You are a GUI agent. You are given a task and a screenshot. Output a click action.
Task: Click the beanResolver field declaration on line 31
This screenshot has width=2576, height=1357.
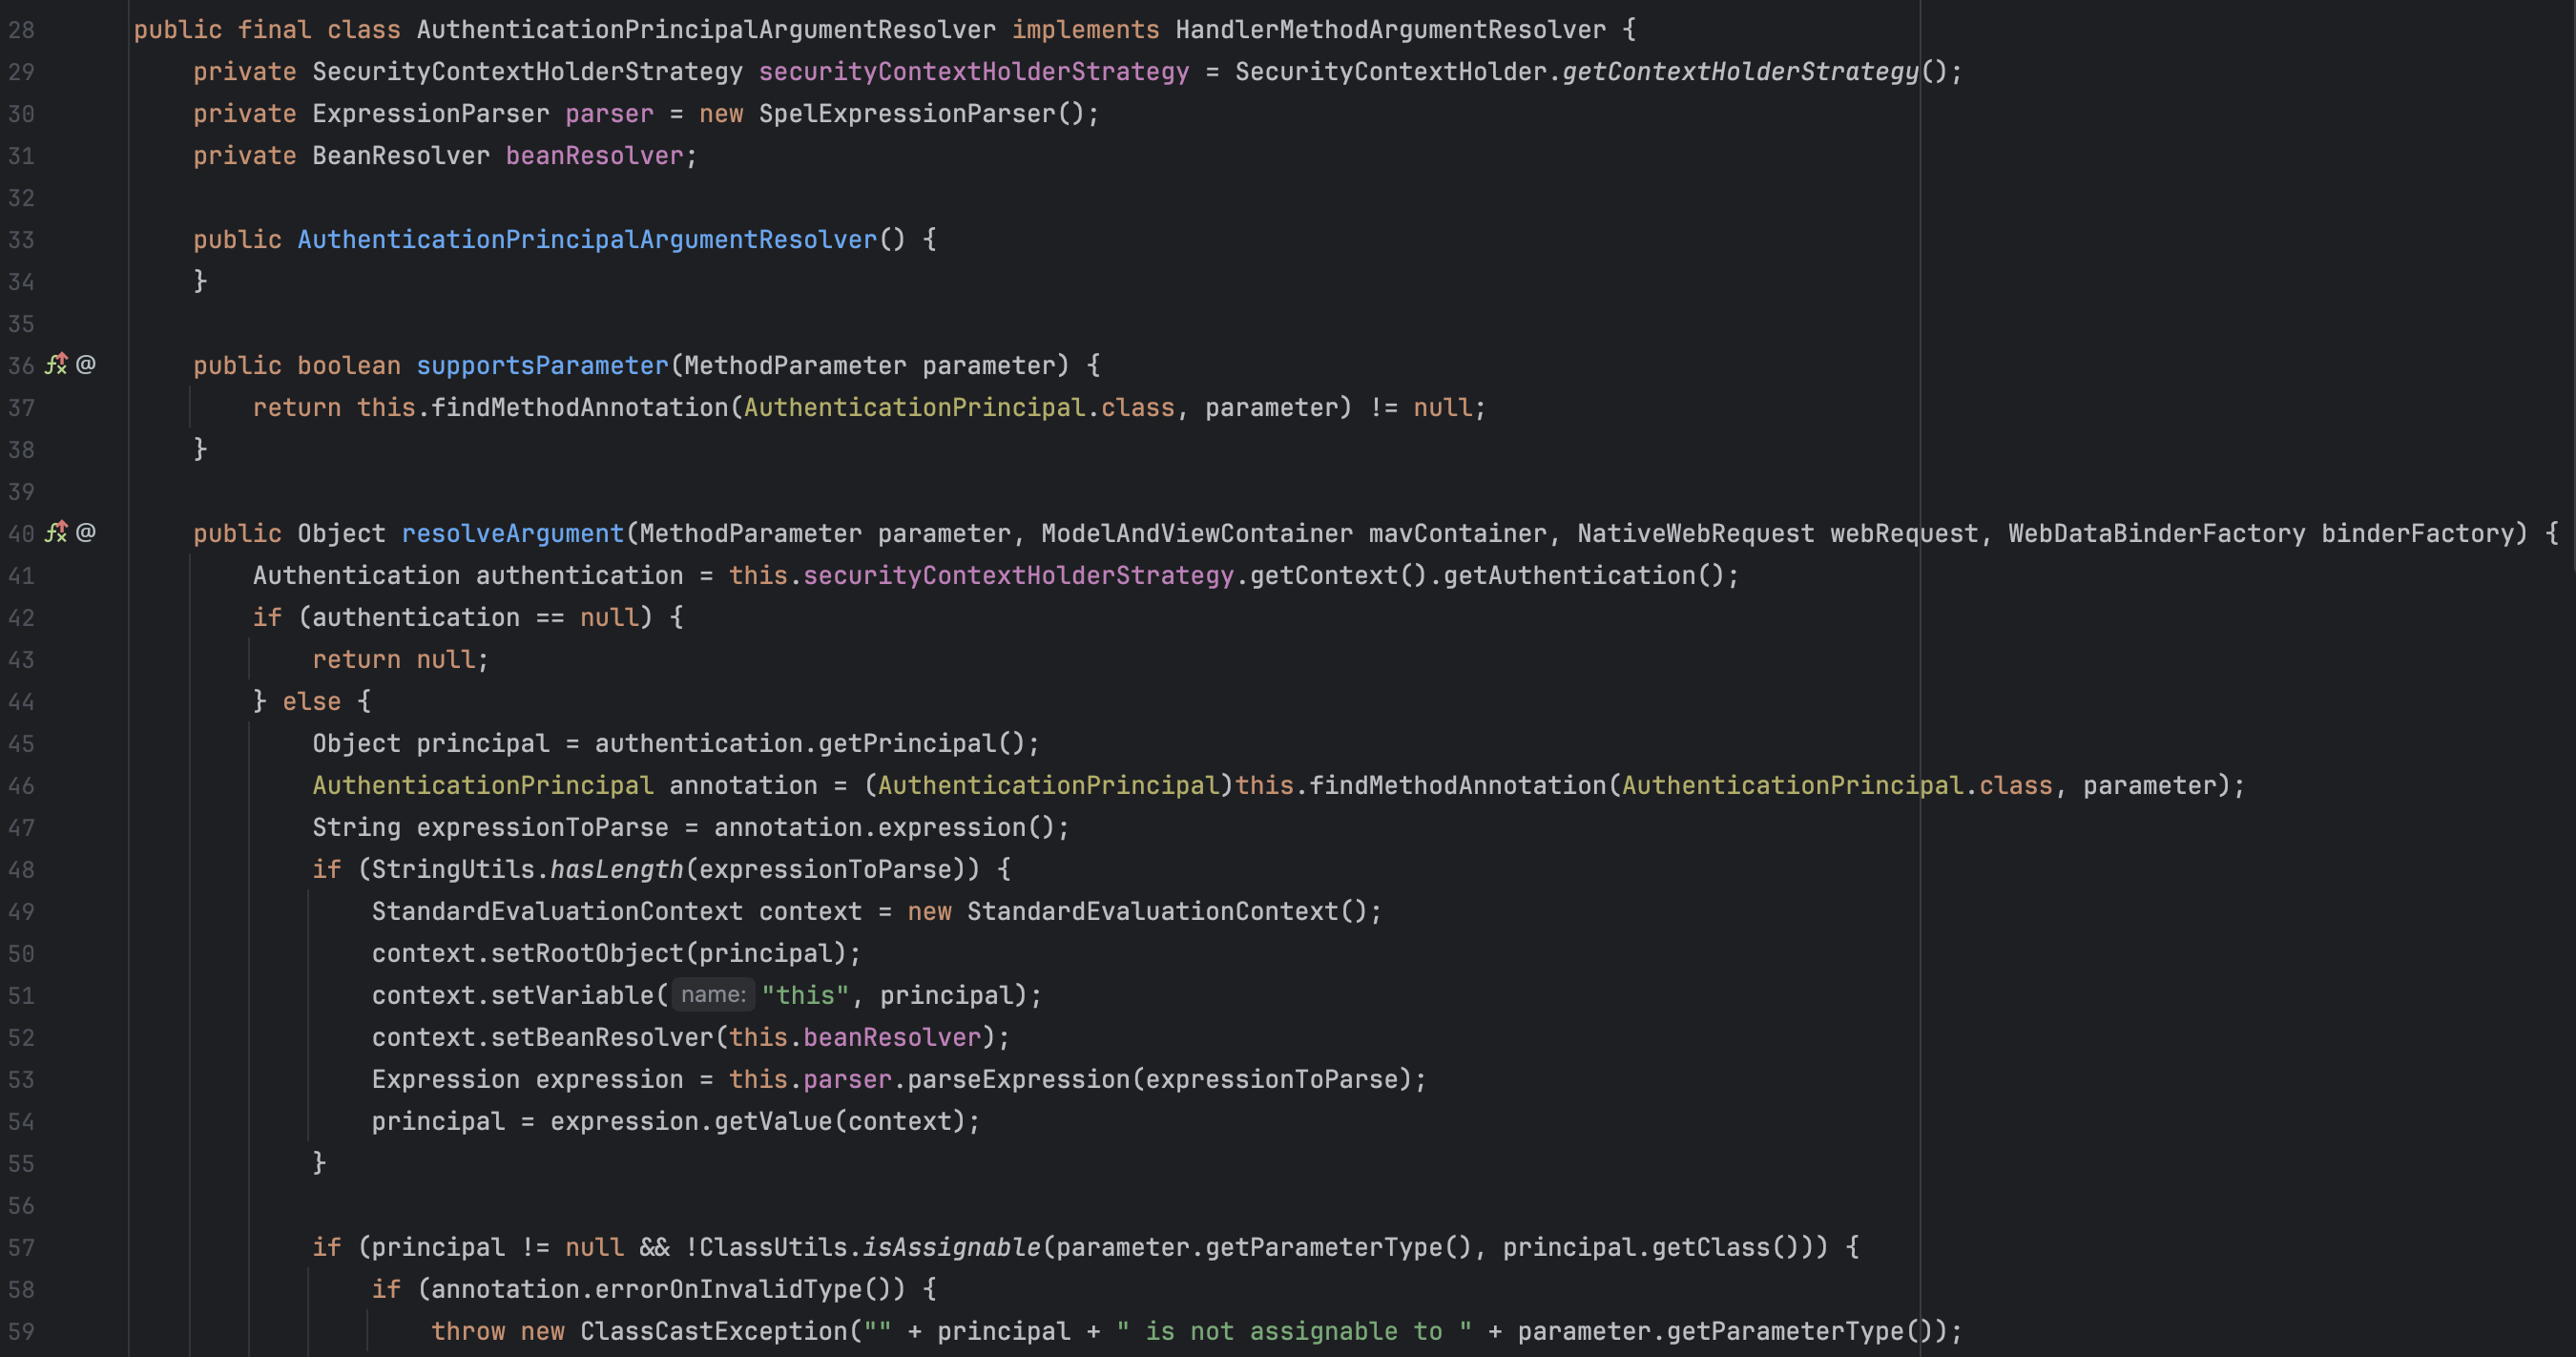(594, 156)
